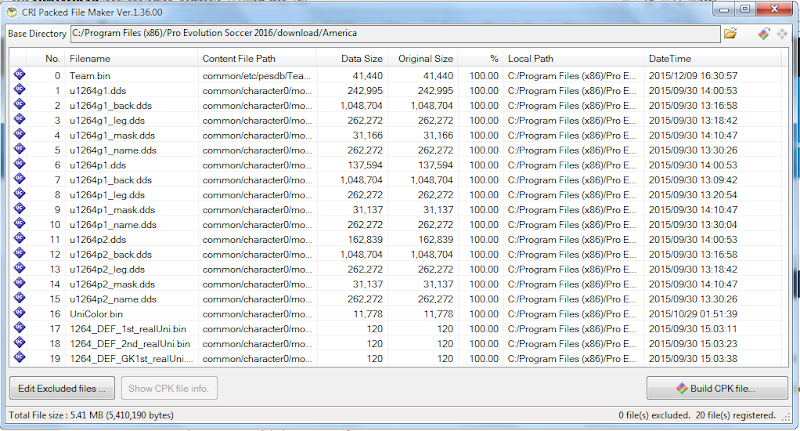Click the file icon for u1264g1.dds row
Image resolution: width=800 pixels, height=431 pixels.
coord(19,89)
